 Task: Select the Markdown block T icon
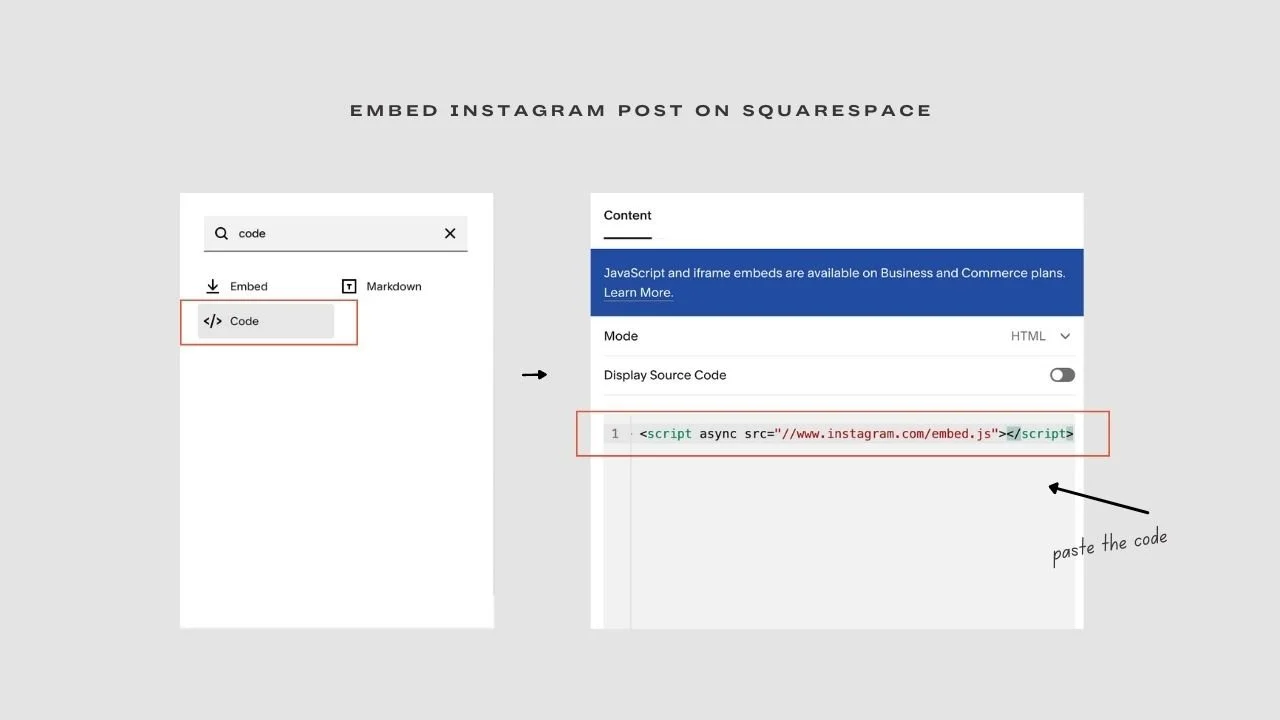(349, 286)
